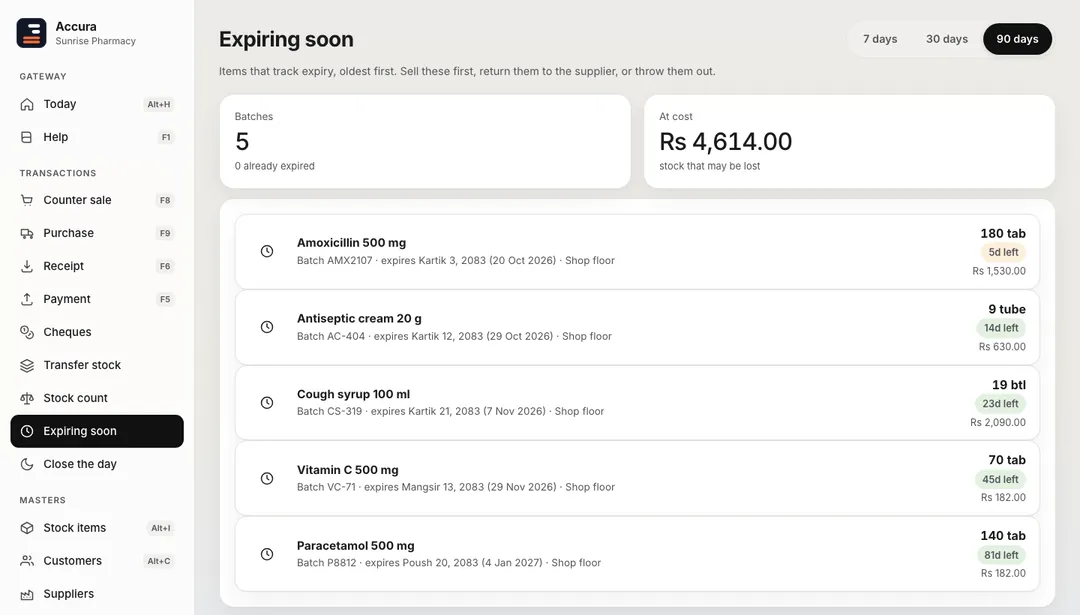Click the Counter sale cart icon

pyautogui.click(x=27, y=200)
